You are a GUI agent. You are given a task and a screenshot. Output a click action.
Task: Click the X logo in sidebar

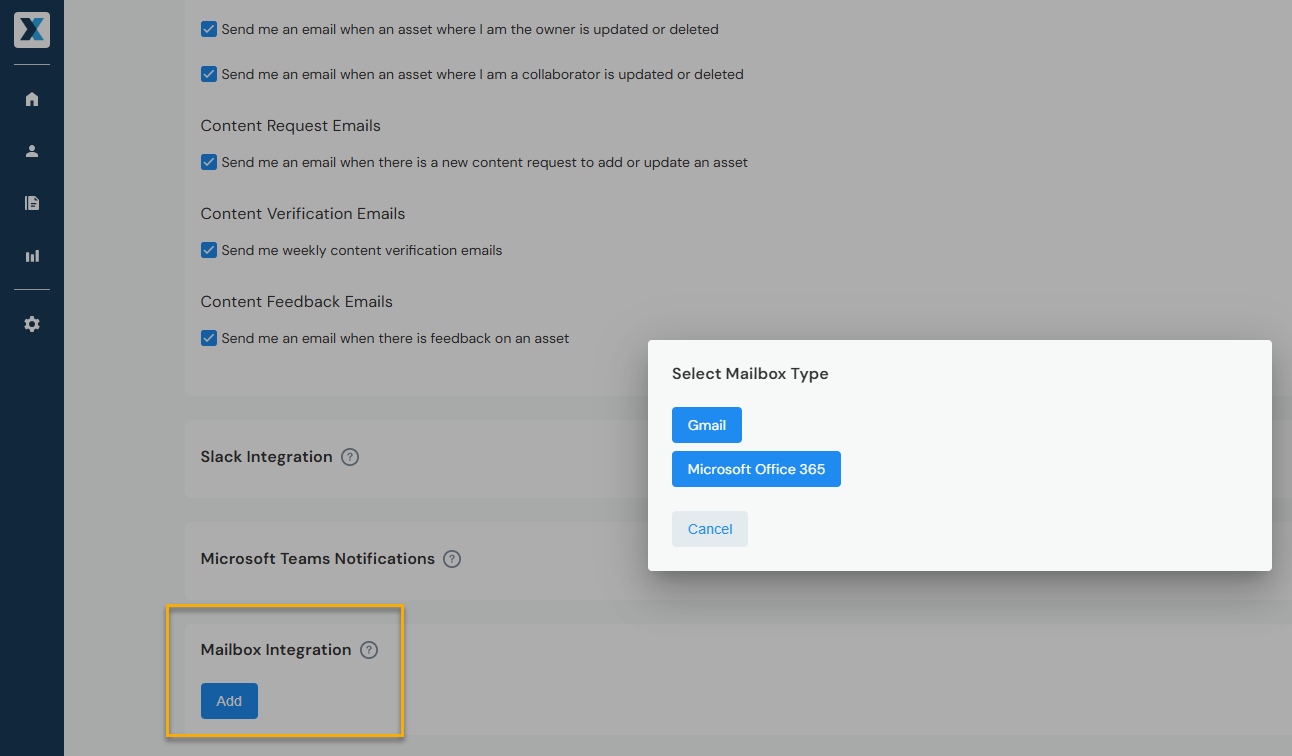pos(32,30)
